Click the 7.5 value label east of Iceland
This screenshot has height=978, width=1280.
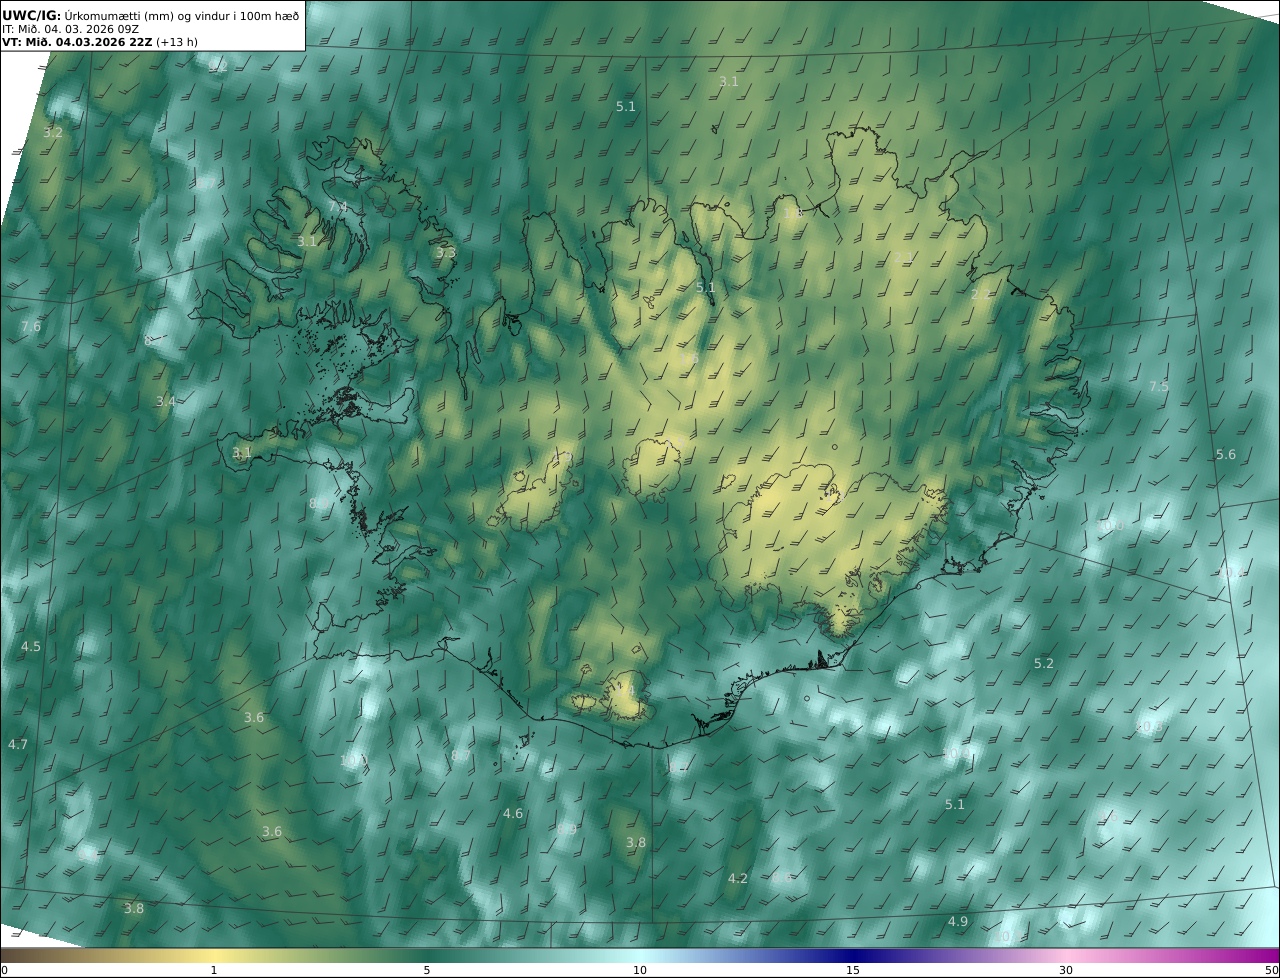click(1158, 386)
